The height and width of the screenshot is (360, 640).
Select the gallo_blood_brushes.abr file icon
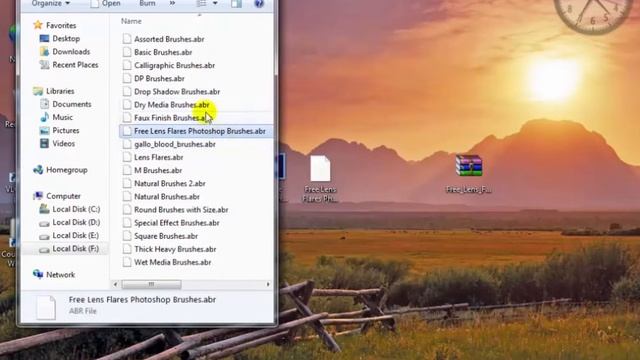tap(127, 144)
